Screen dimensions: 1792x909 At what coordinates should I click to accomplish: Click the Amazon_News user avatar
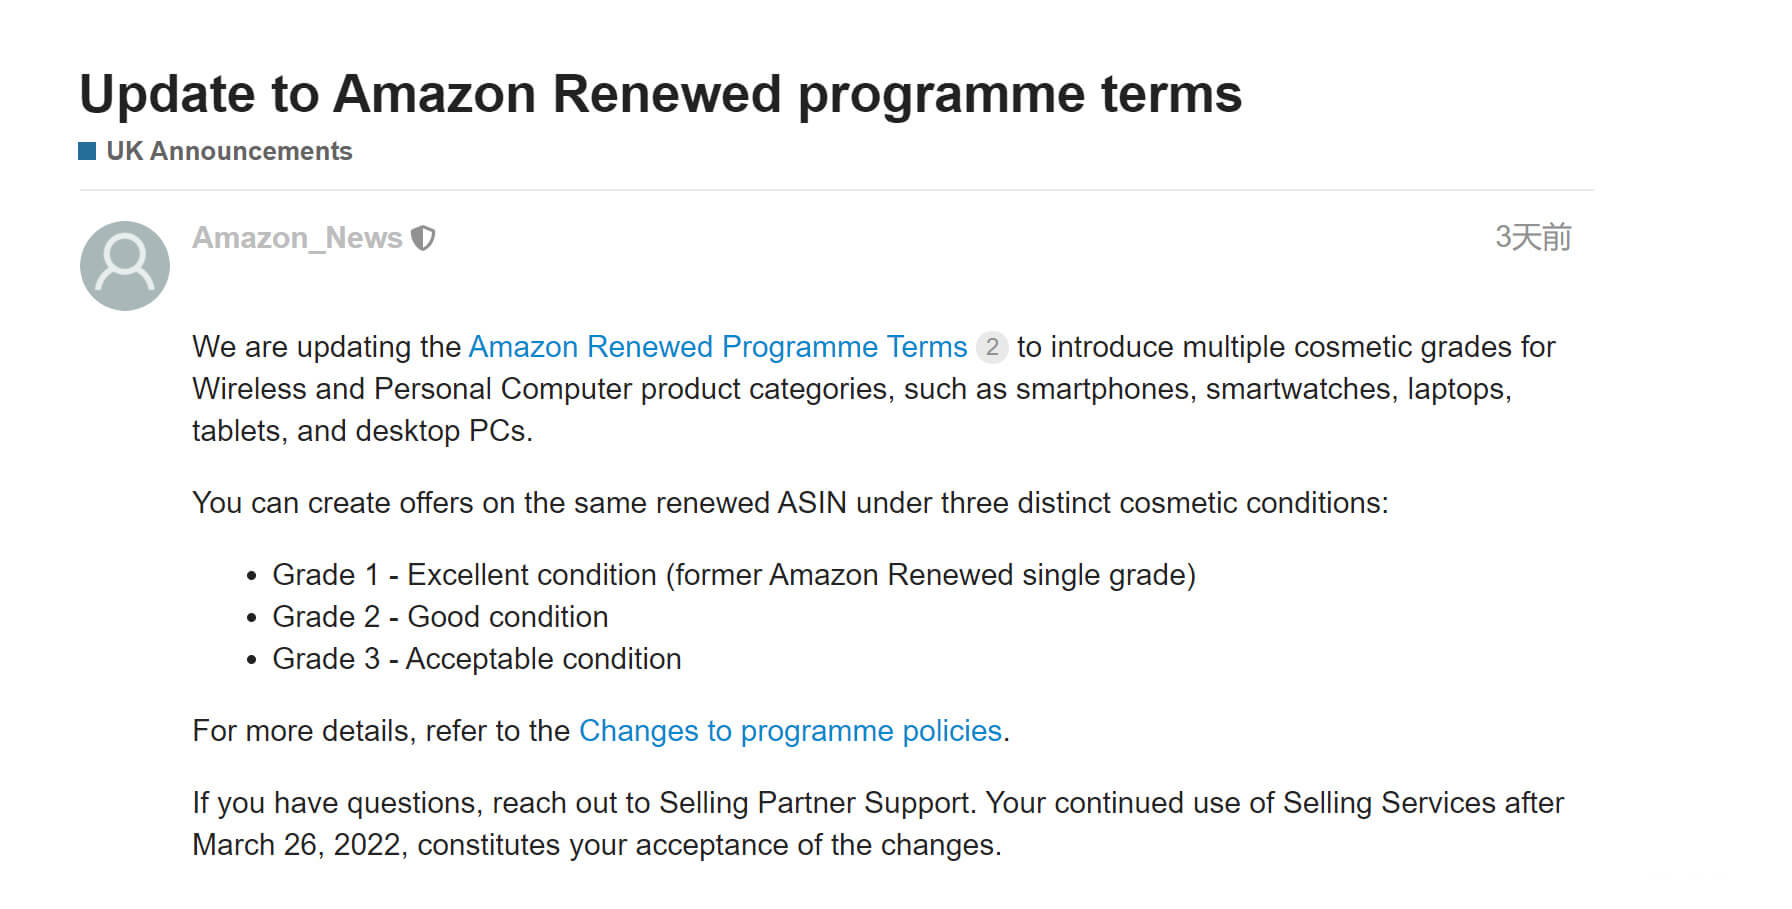tap(125, 266)
